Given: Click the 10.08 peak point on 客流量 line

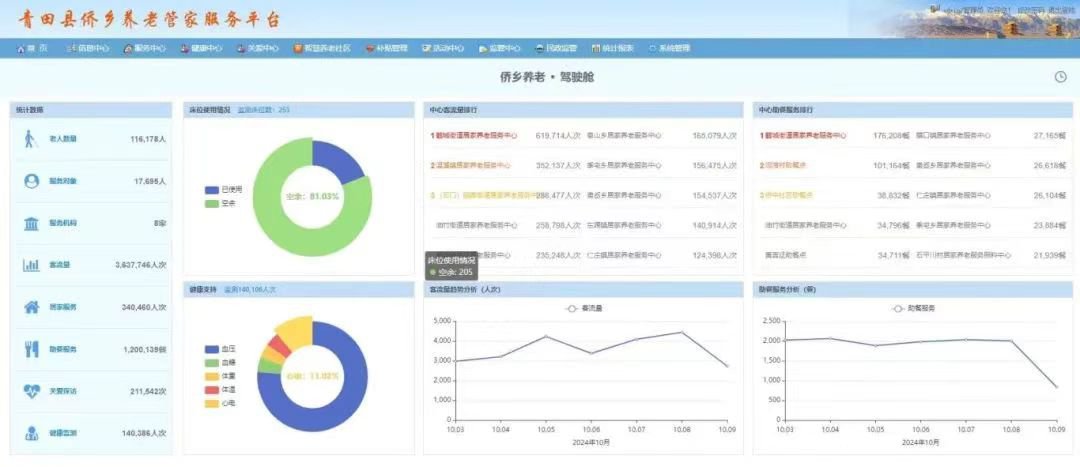Looking at the screenshot, I should pyautogui.click(x=681, y=332).
